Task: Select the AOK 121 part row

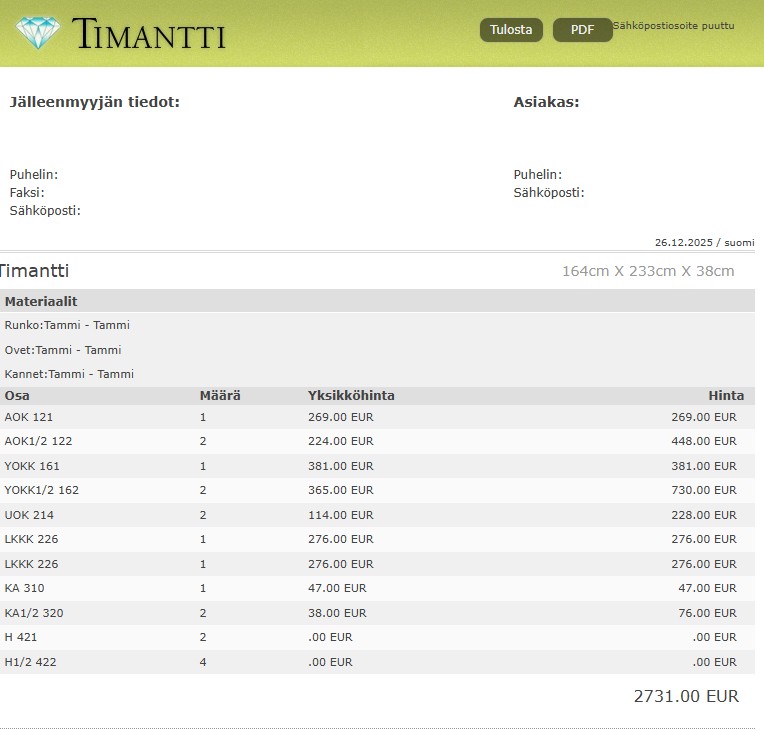Action: pyautogui.click(x=29, y=417)
